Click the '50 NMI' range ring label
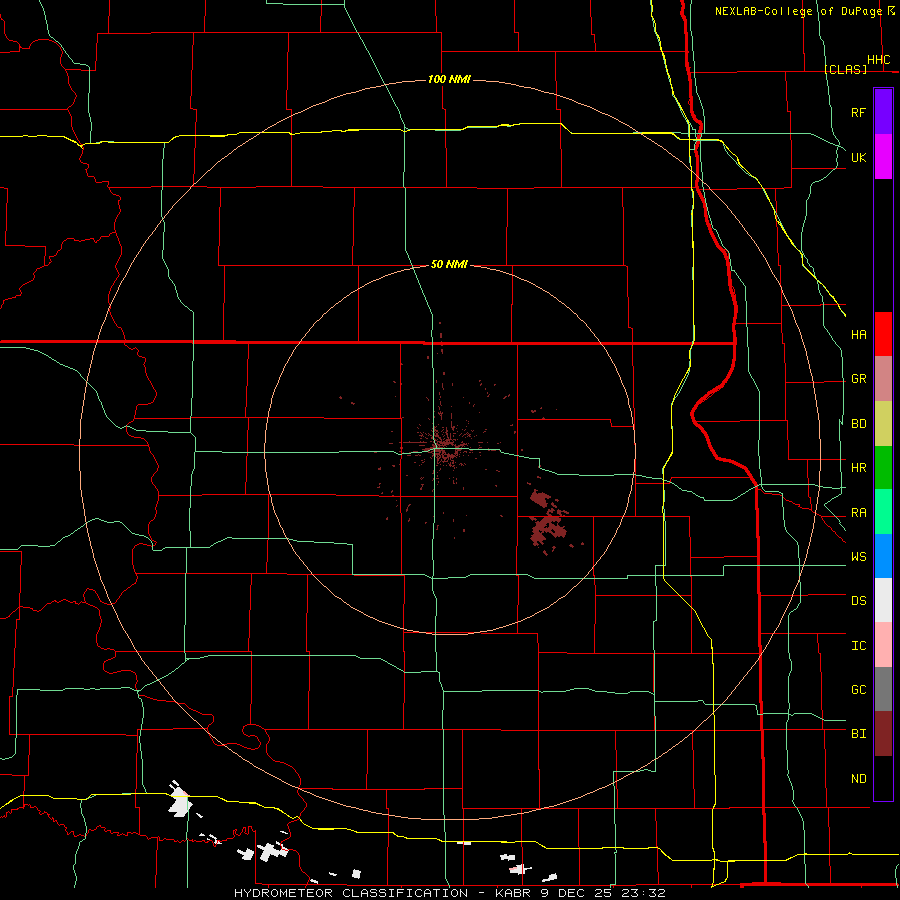Image resolution: width=900 pixels, height=900 pixels. pyautogui.click(x=449, y=264)
